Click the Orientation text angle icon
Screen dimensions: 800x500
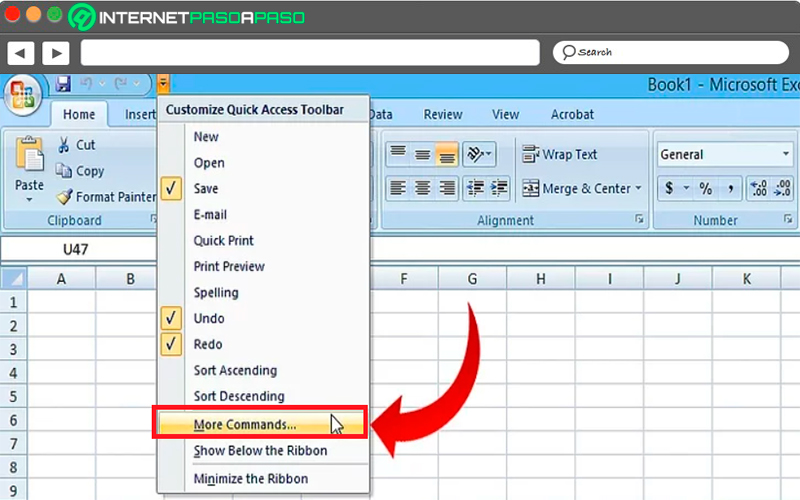tap(479, 154)
